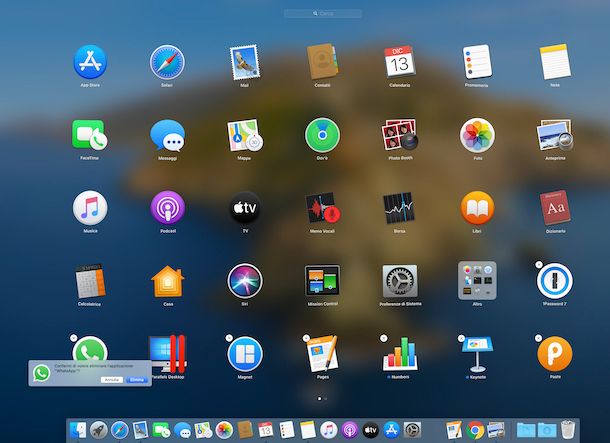Launch Photo Booth from Launchpad

pyautogui.click(x=400, y=135)
